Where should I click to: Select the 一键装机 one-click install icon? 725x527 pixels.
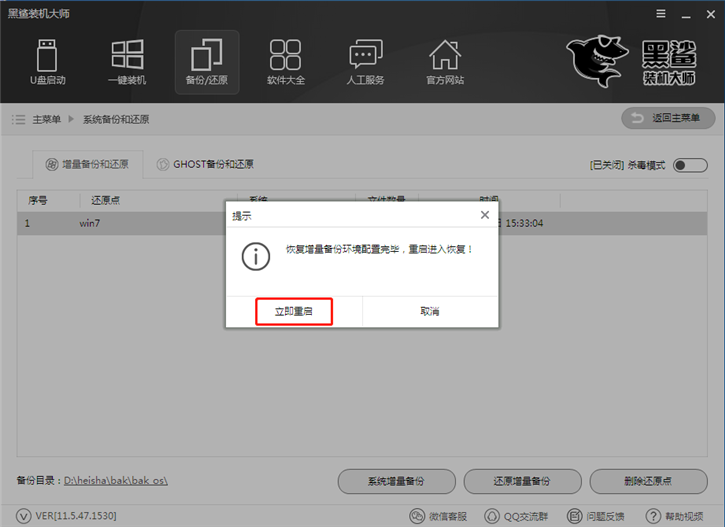pos(127,62)
